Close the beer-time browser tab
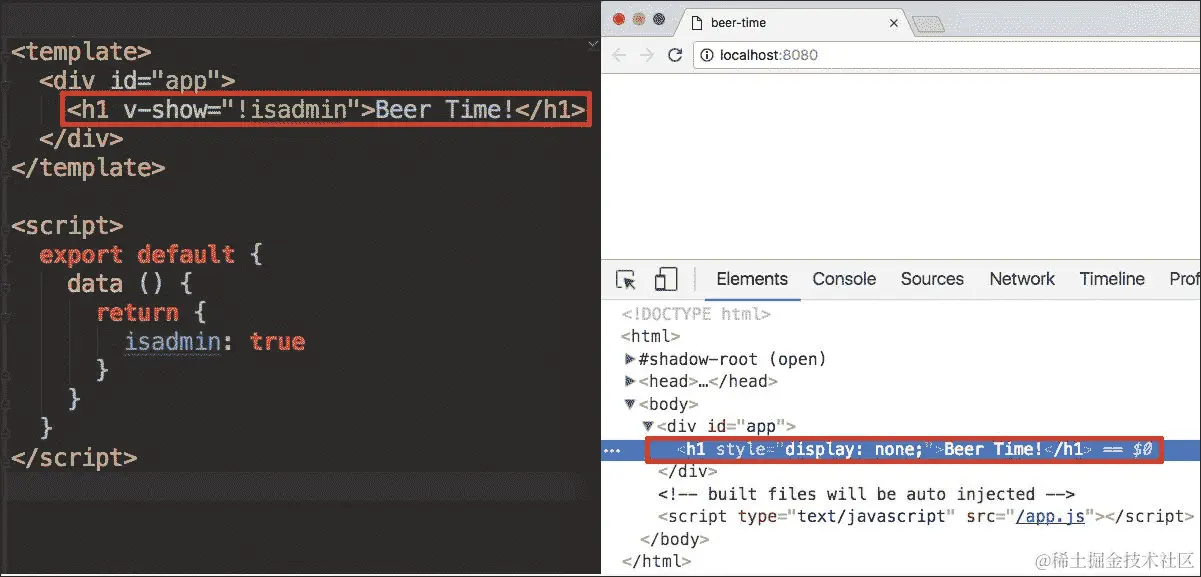The width and height of the screenshot is (1201, 577). point(893,23)
